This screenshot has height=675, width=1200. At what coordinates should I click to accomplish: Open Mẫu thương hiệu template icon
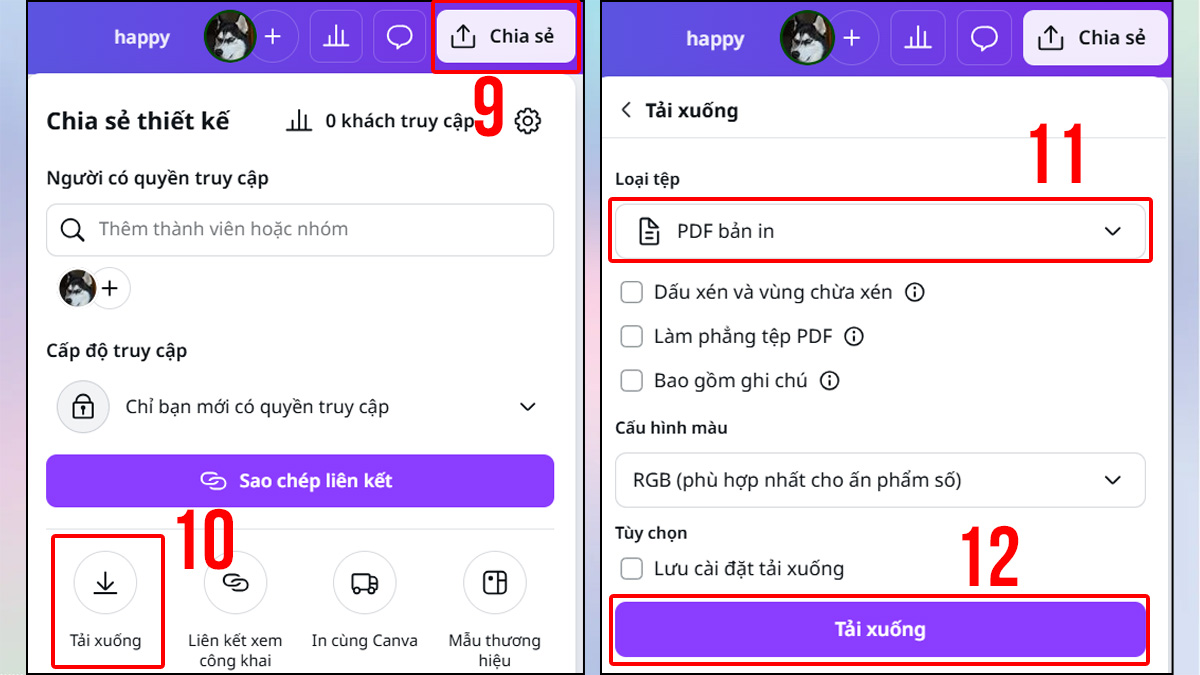[495, 583]
